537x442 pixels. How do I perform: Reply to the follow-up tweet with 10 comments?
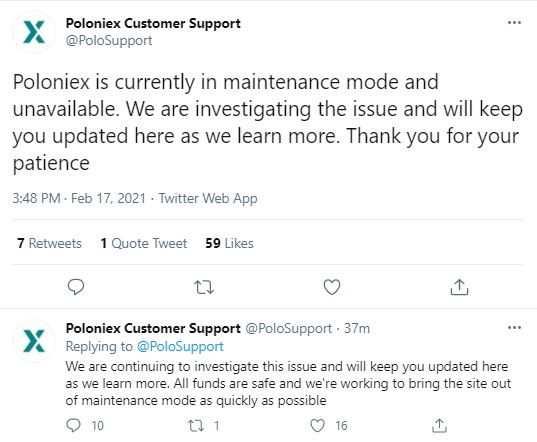click(73, 426)
